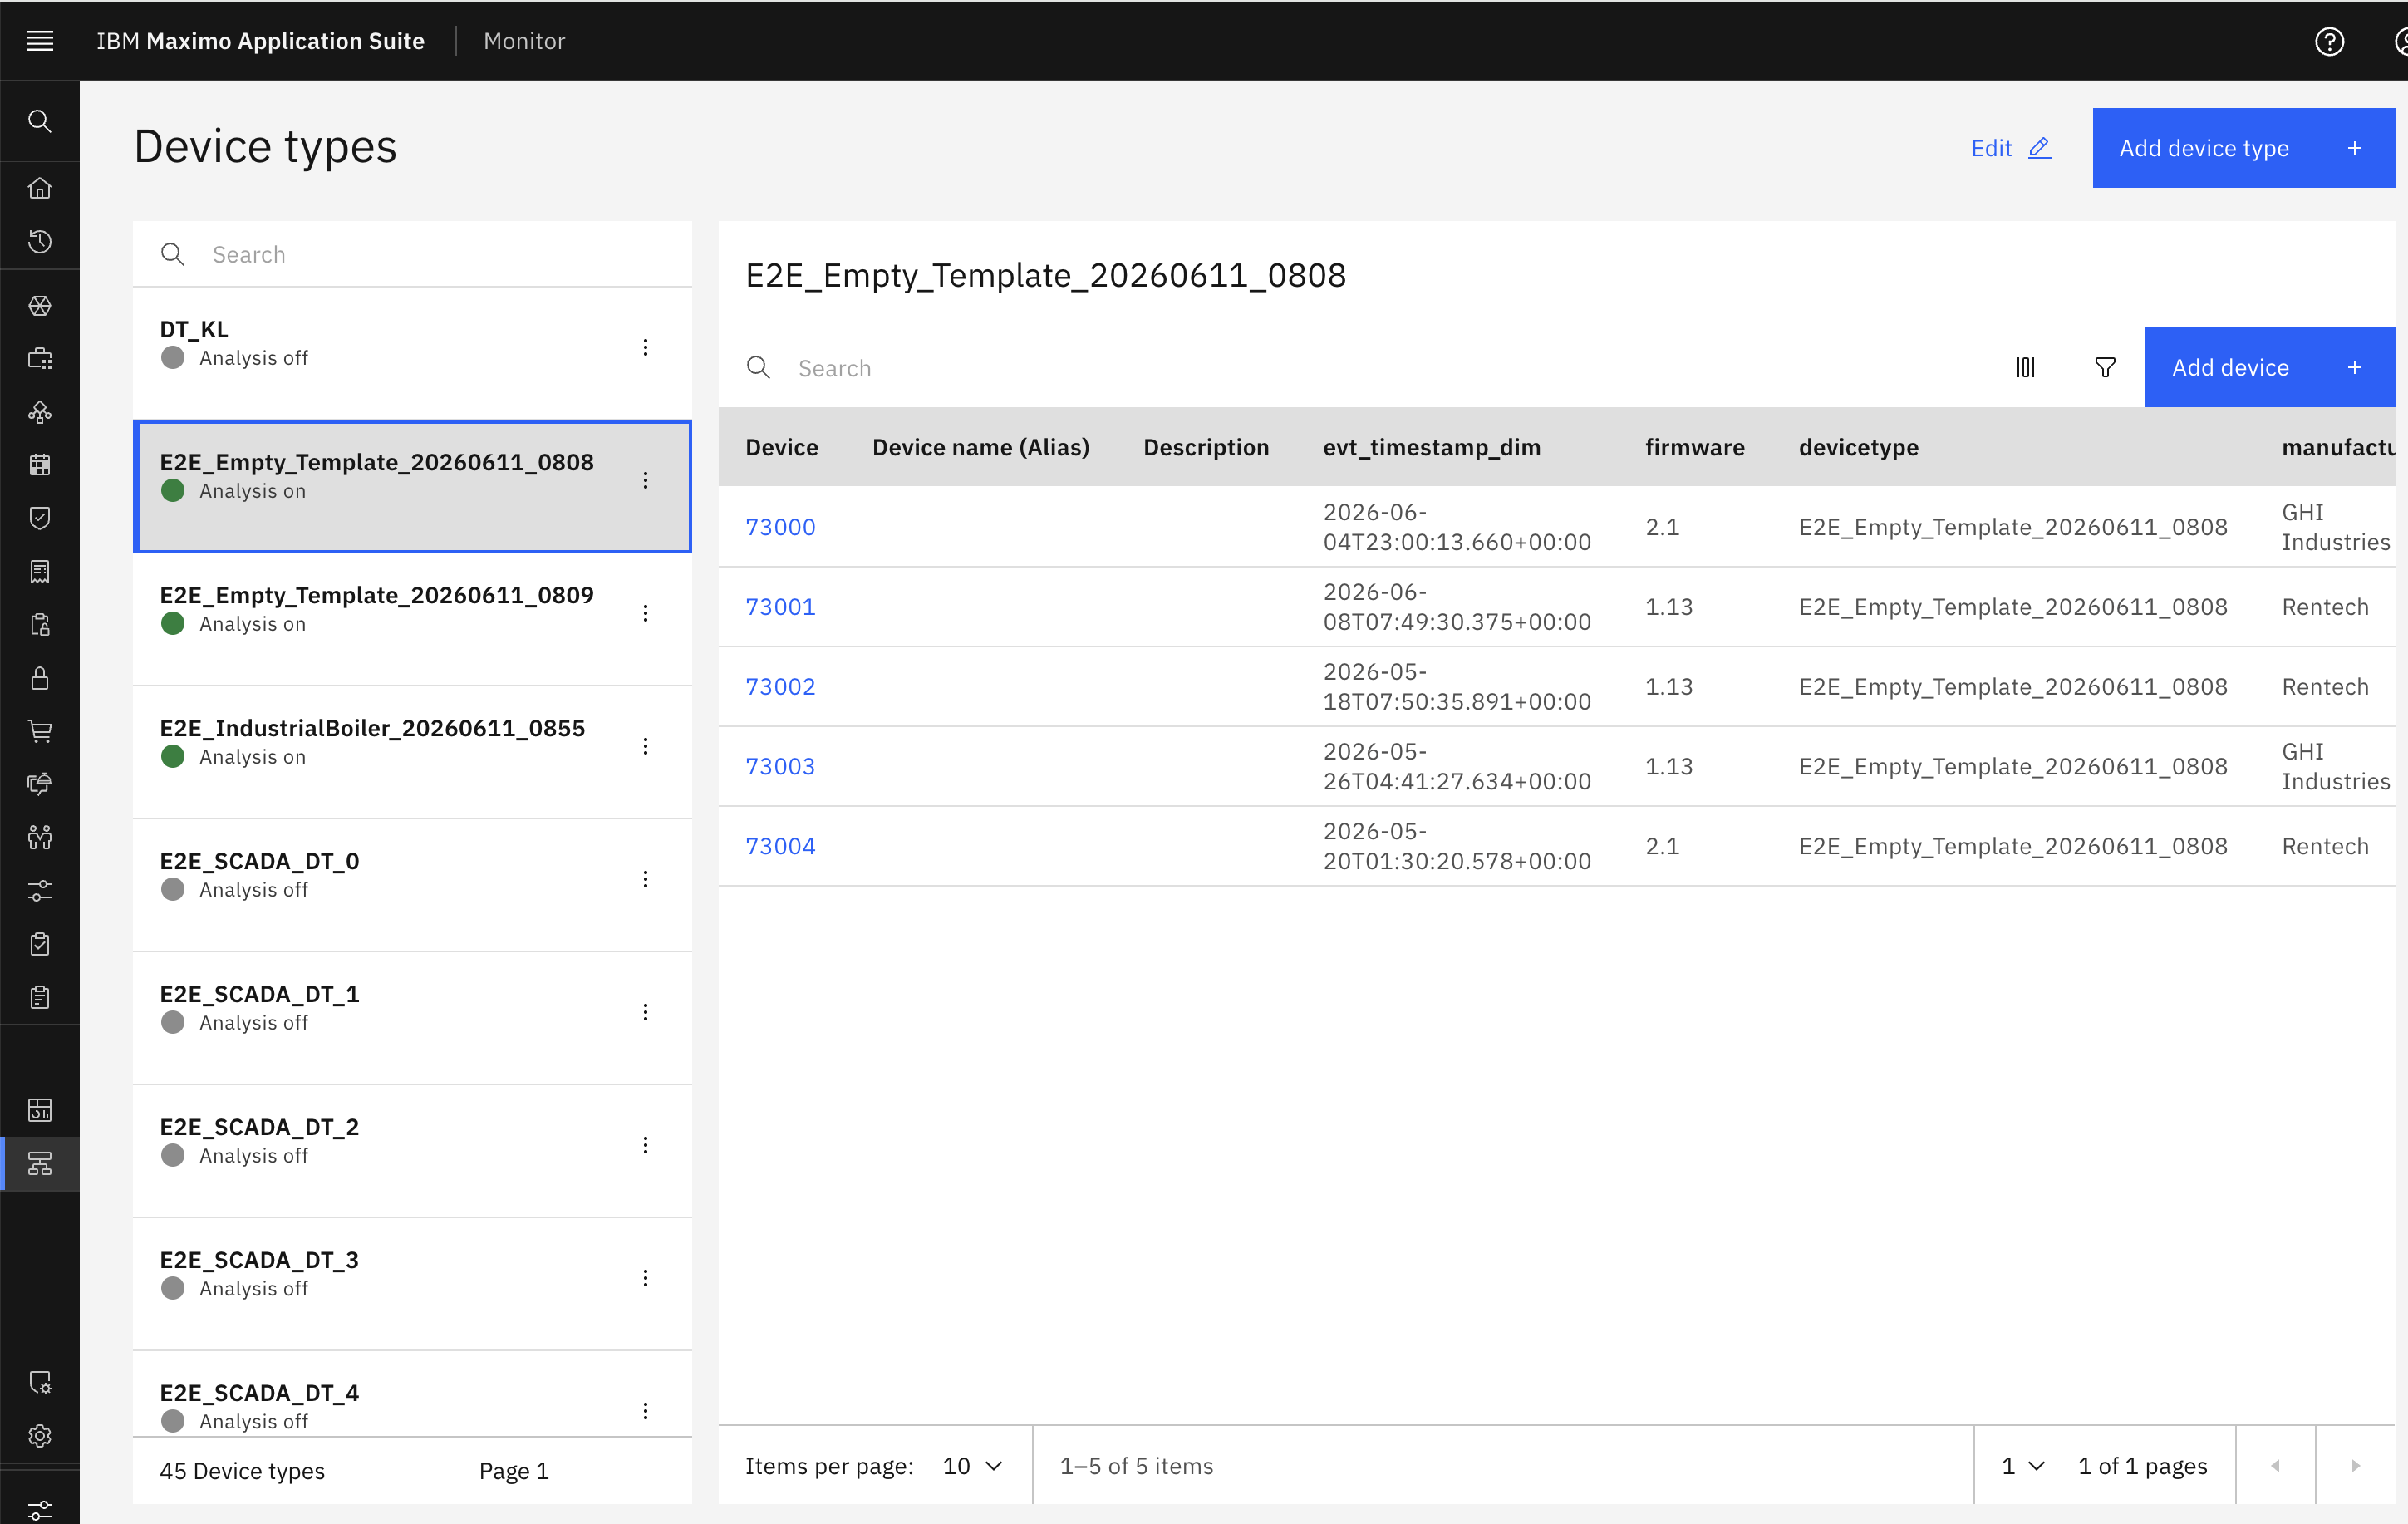
Task: Click the briefcase with grid sidebar icon
Action: [x=40, y=359]
